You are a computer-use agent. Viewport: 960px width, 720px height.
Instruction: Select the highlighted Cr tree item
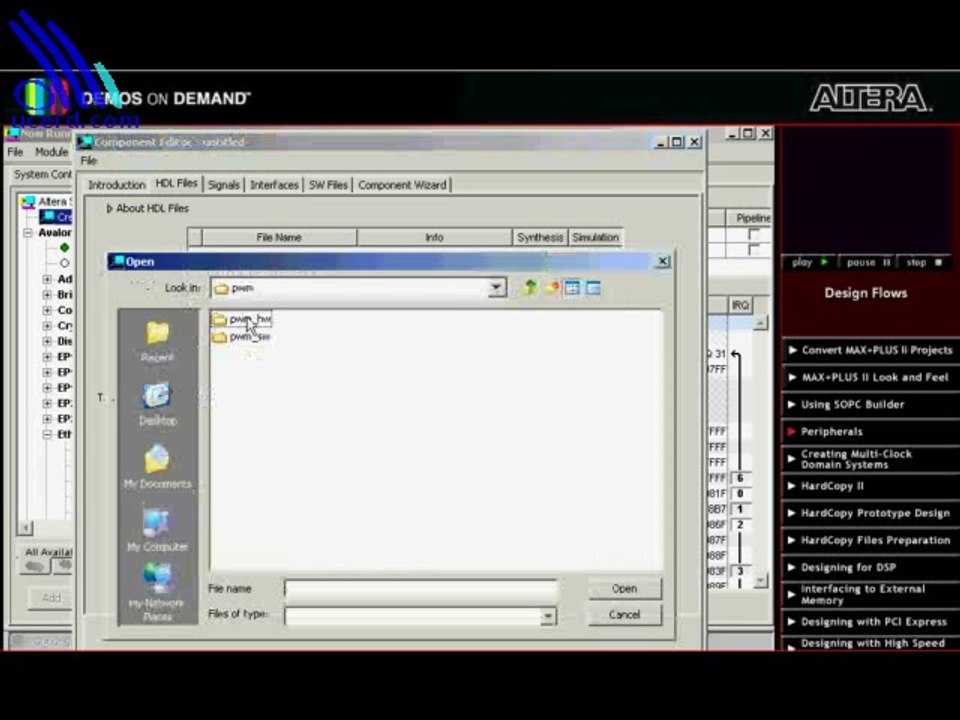pyautogui.click(x=56, y=217)
